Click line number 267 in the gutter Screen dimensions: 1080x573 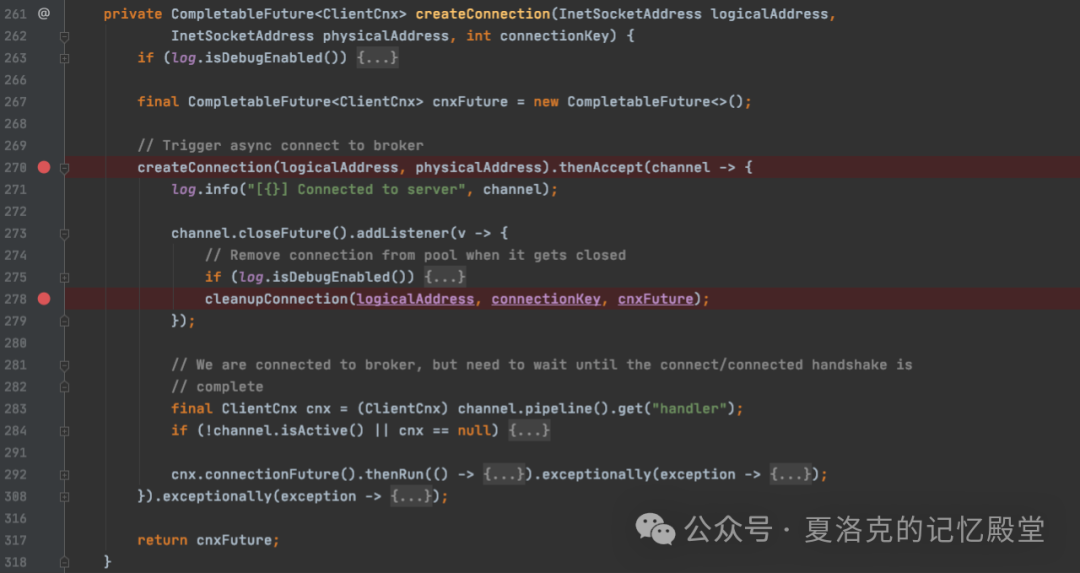(x=15, y=102)
